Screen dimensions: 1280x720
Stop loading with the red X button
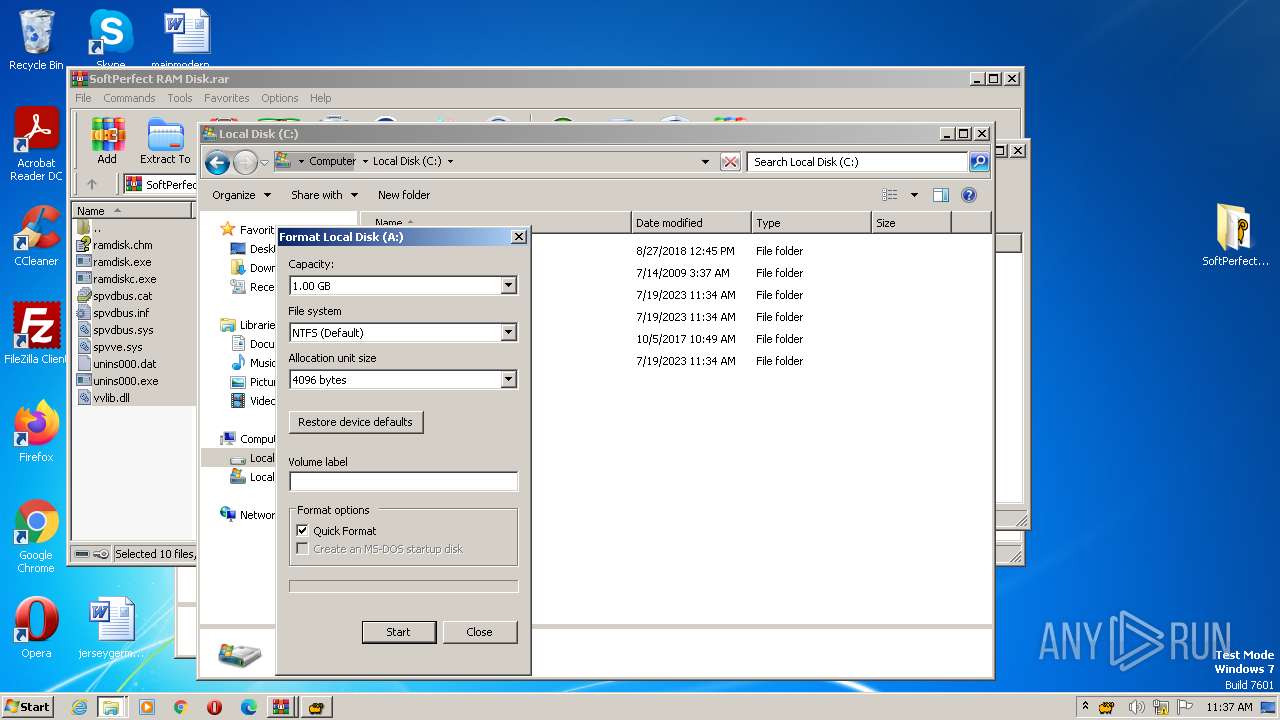[730, 162]
